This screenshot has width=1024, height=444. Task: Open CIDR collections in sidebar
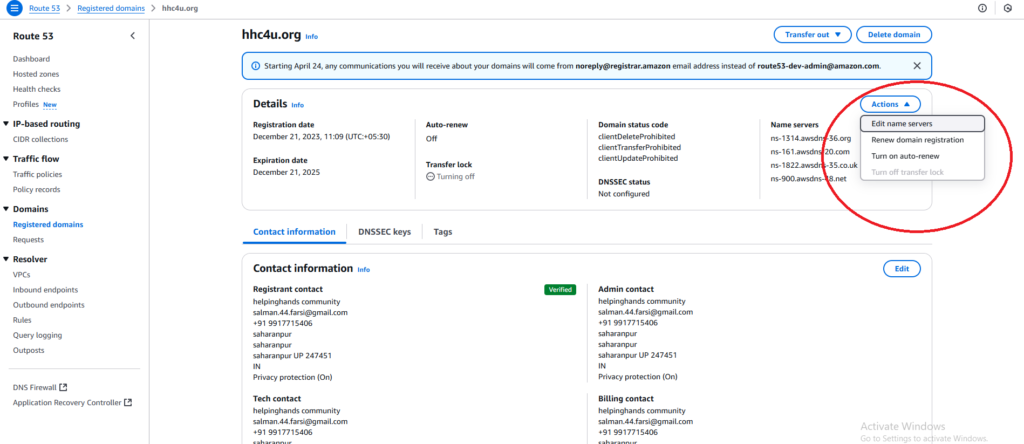coord(40,139)
